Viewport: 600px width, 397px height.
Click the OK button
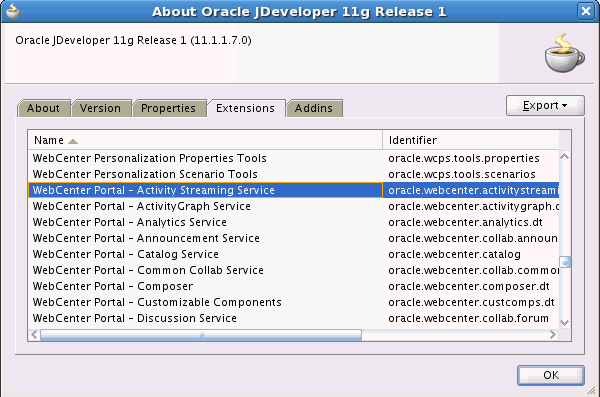[551, 375]
